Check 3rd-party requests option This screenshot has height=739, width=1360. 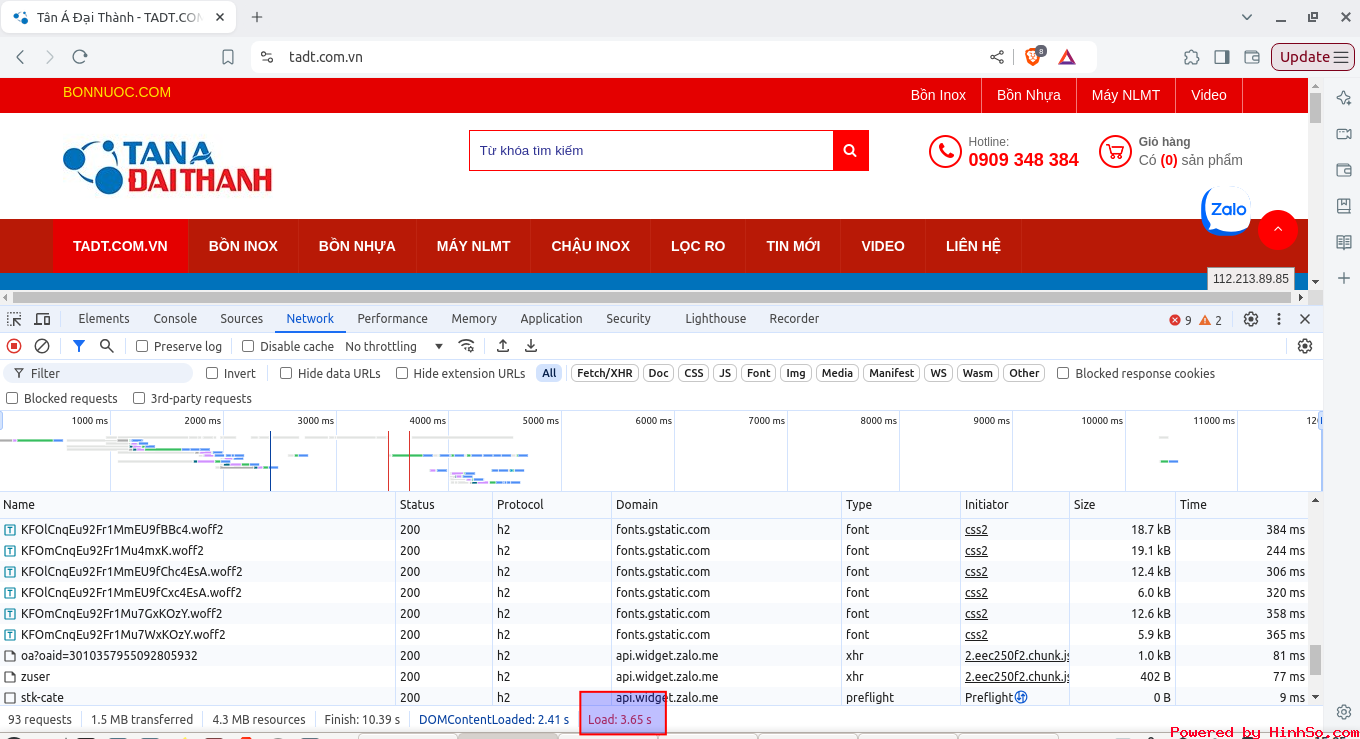(x=139, y=398)
